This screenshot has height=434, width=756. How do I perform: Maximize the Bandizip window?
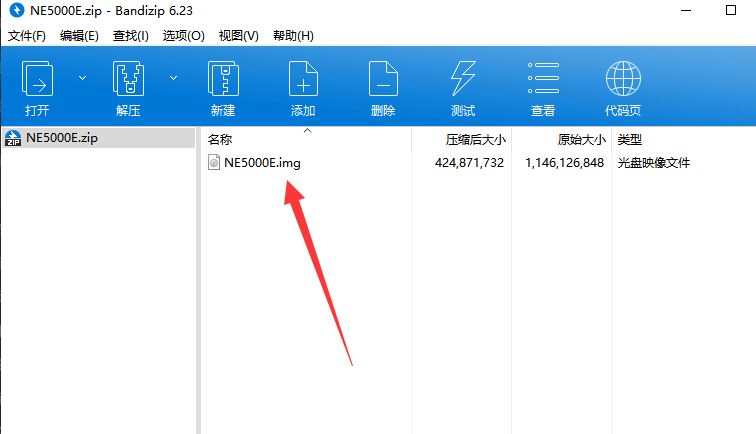tap(731, 10)
